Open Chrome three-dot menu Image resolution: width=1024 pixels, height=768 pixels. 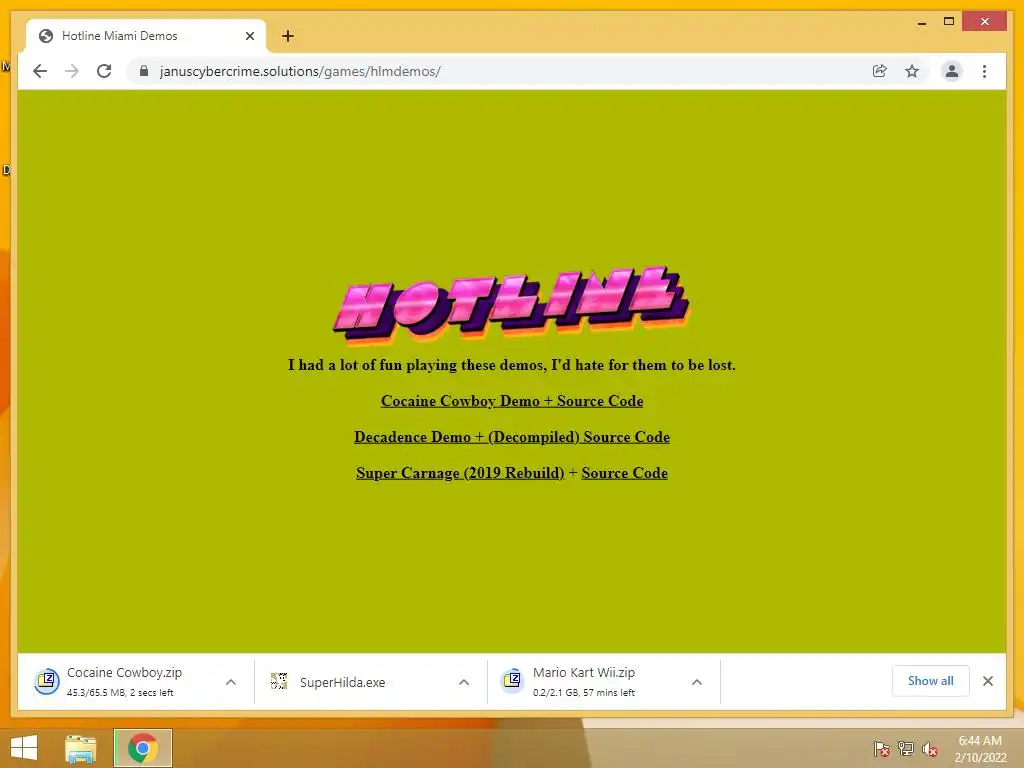point(984,71)
